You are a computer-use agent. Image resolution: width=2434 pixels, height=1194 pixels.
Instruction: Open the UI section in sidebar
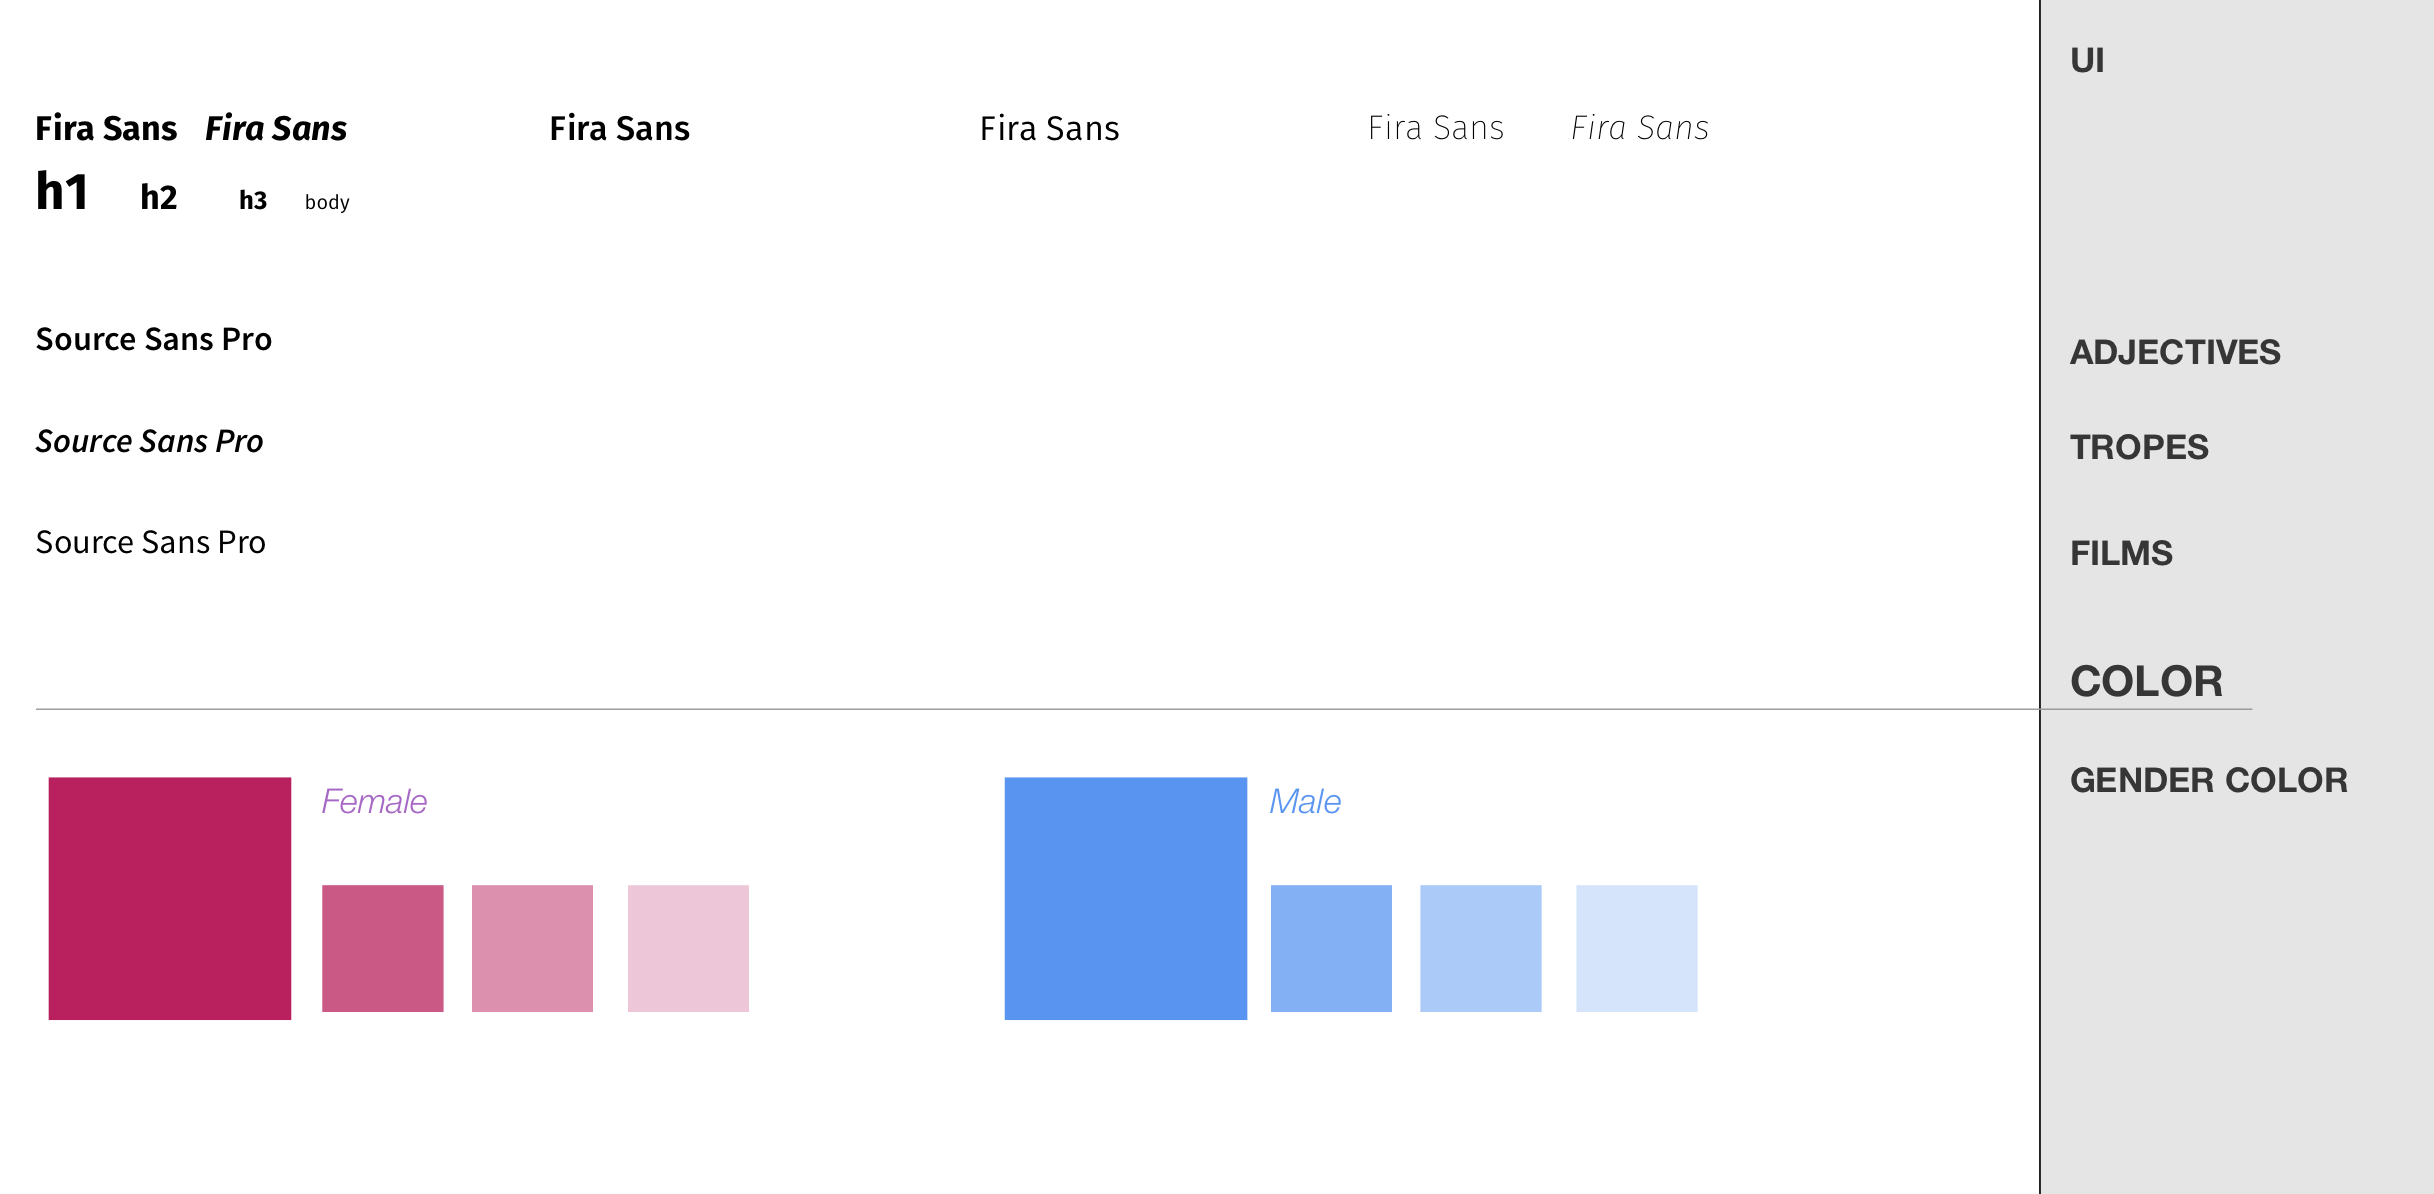coord(2087,60)
